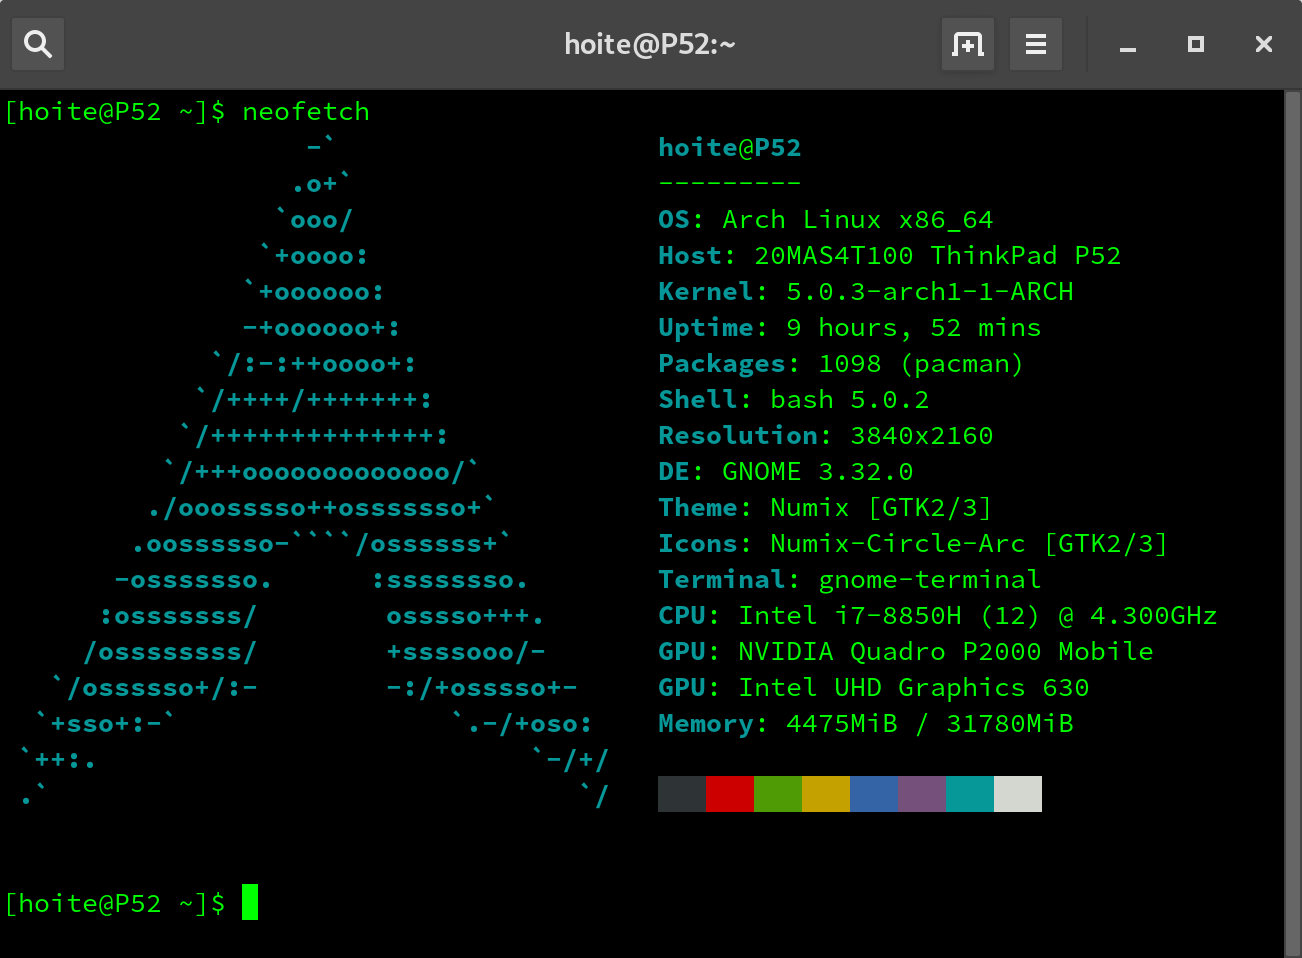Click the GPU line NVIDIA Quadro P2000 Mobile

pos(906,652)
